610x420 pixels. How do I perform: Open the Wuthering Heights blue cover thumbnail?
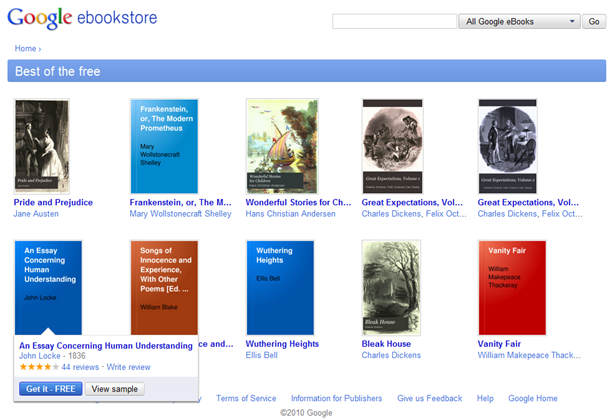280,287
